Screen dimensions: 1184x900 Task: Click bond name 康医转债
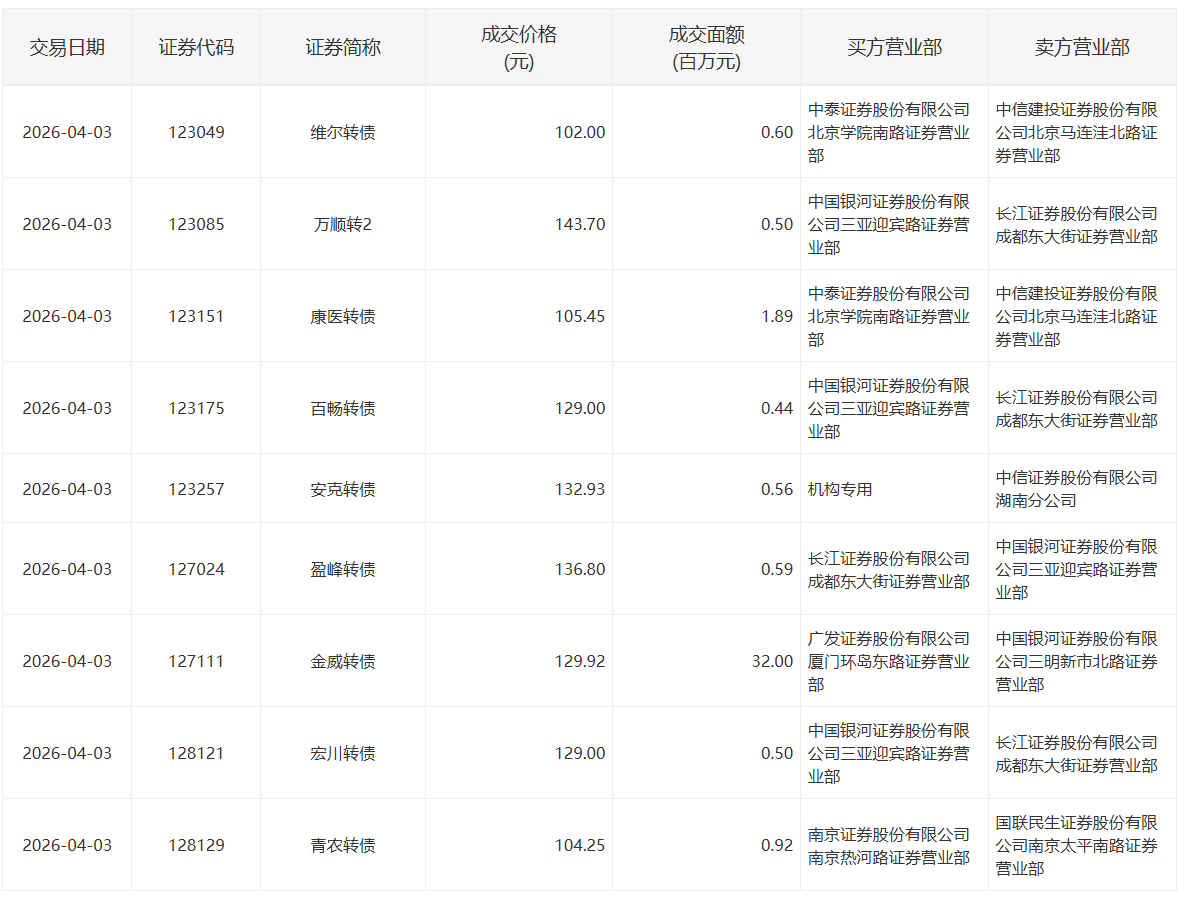pyautogui.click(x=343, y=316)
